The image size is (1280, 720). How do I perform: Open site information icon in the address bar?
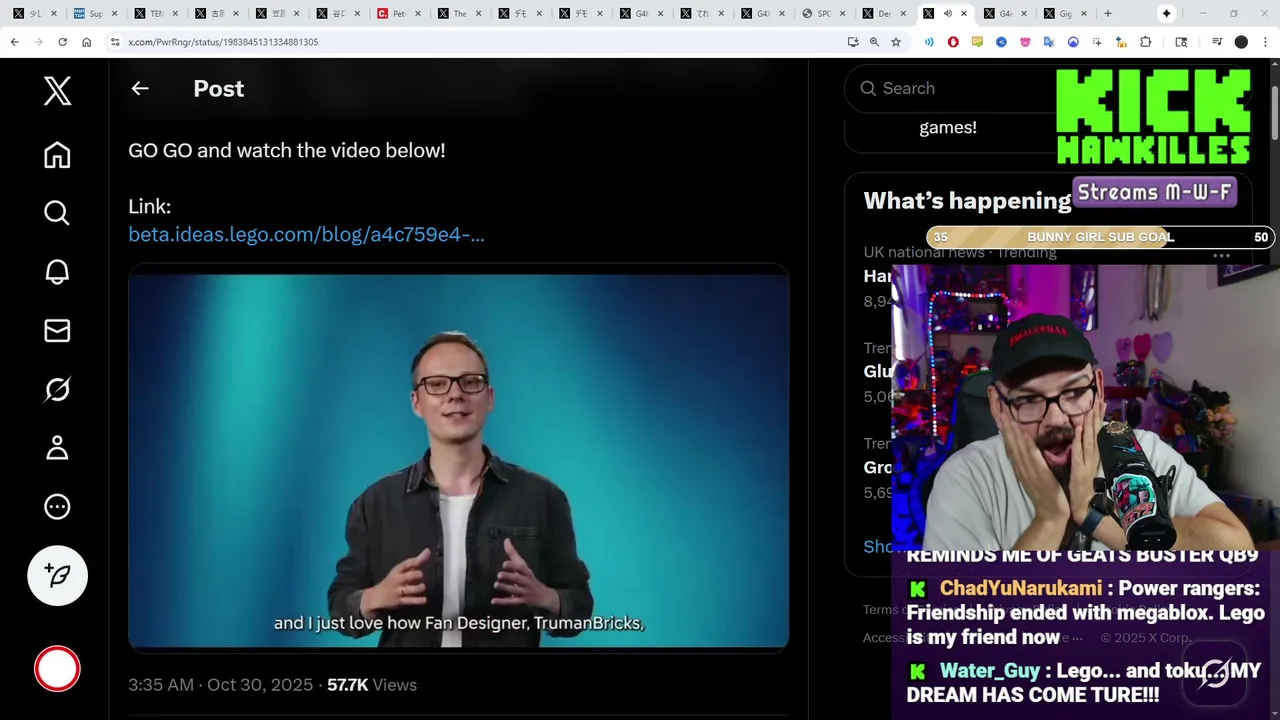point(115,42)
